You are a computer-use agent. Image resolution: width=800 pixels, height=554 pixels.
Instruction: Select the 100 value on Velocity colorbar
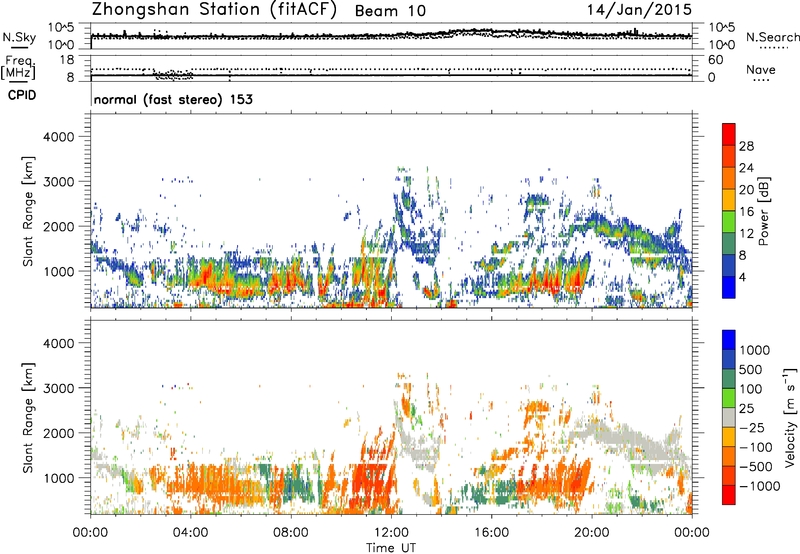click(751, 389)
